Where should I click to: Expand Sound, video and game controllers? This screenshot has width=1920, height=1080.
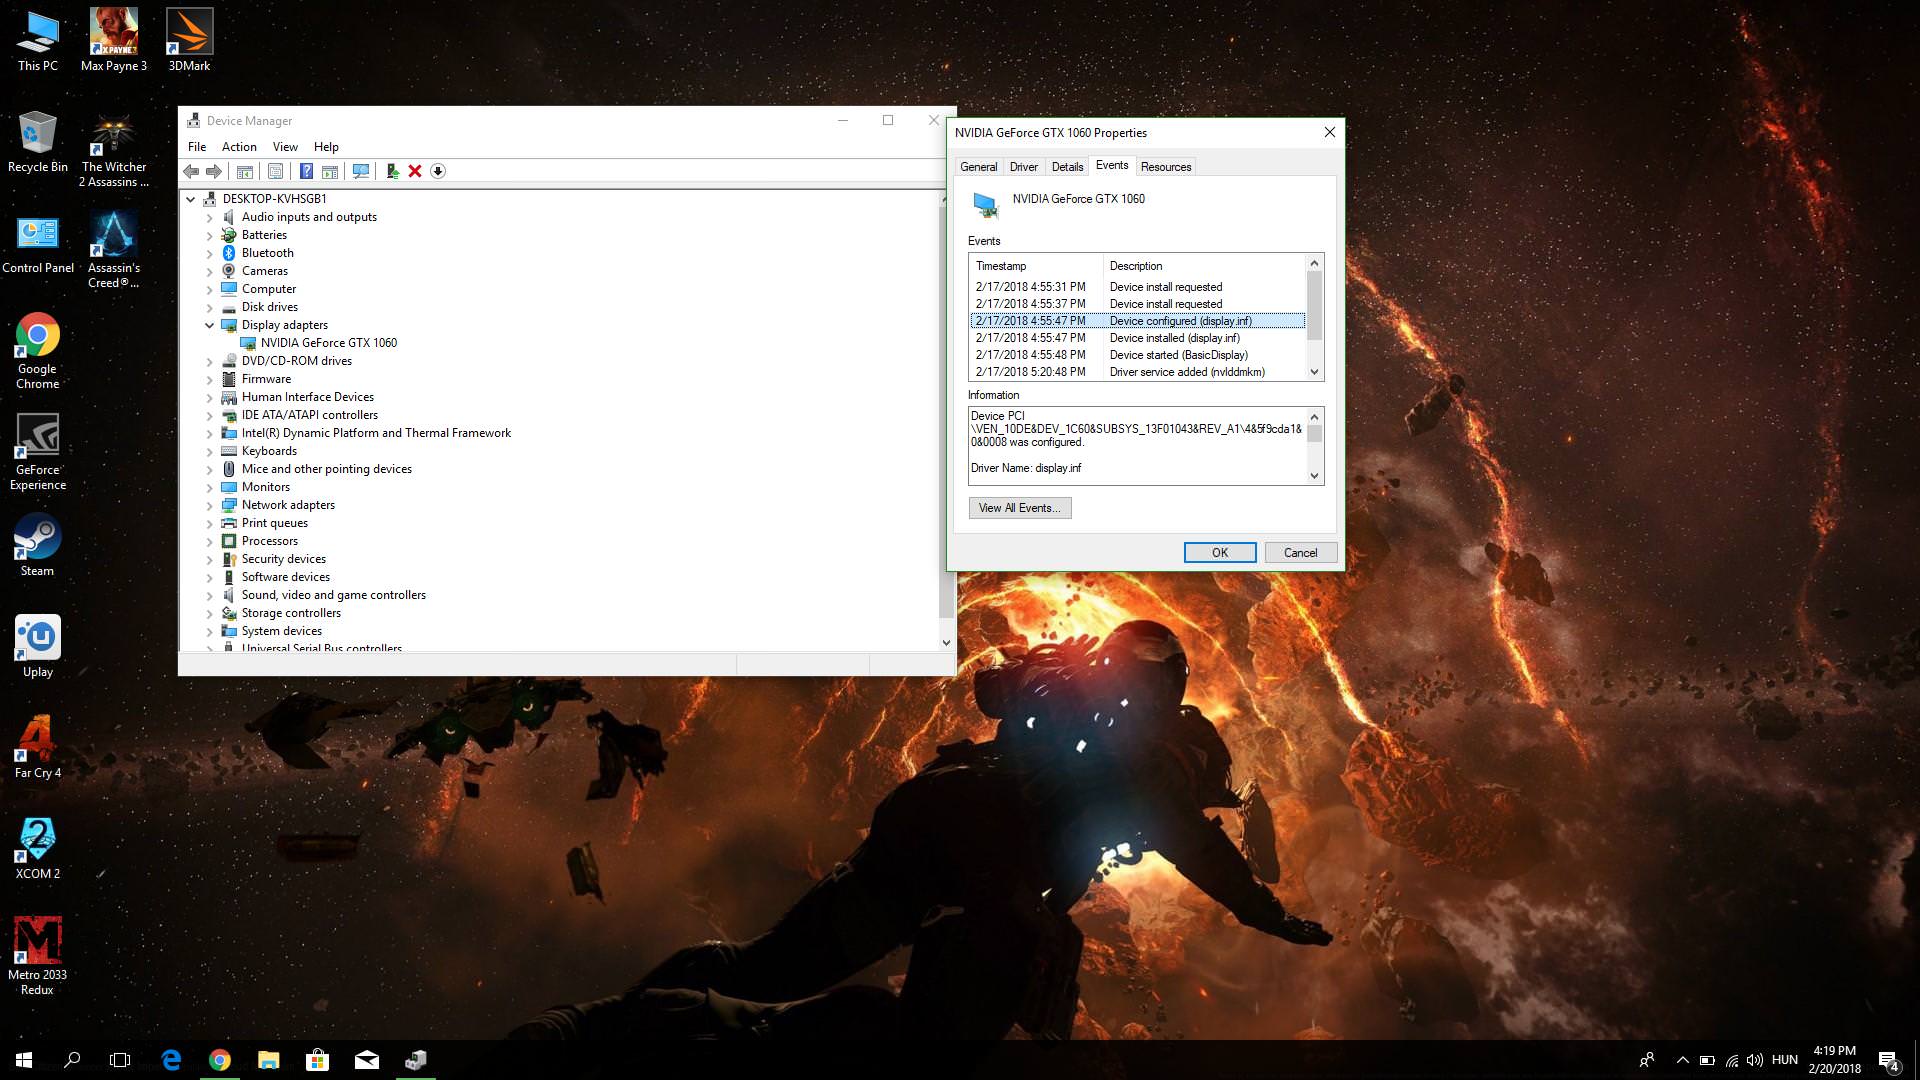coord(209,595)
